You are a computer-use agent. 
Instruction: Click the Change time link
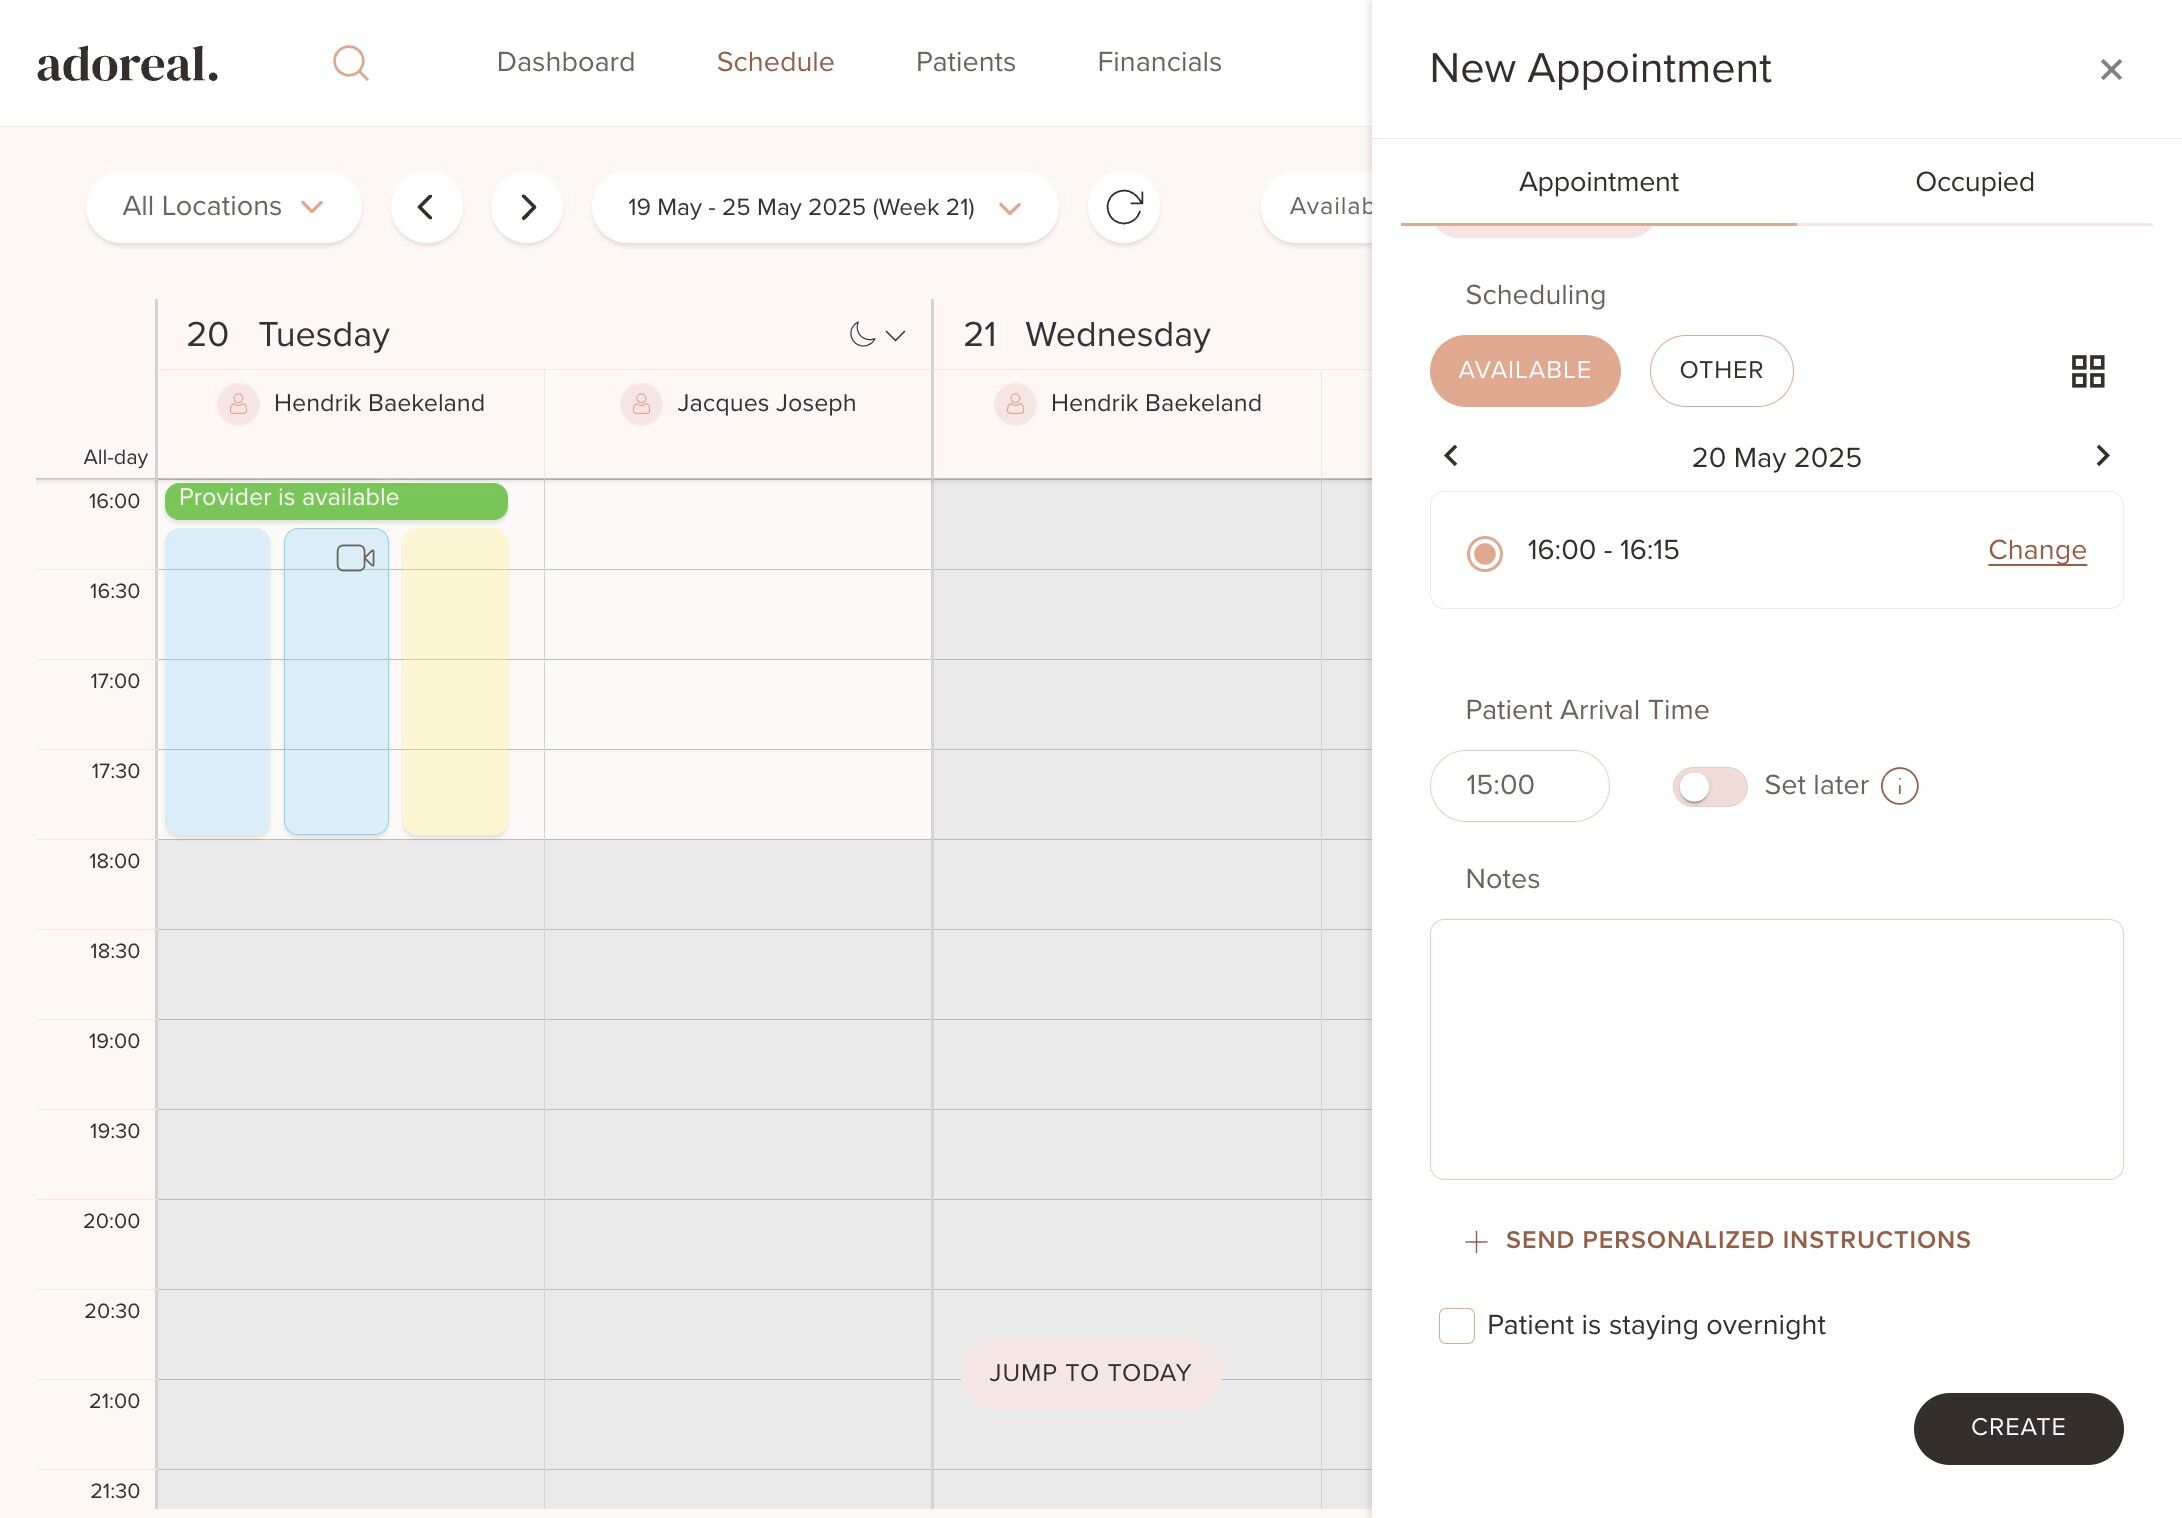pyautogui.click(x=2036, y=550)
